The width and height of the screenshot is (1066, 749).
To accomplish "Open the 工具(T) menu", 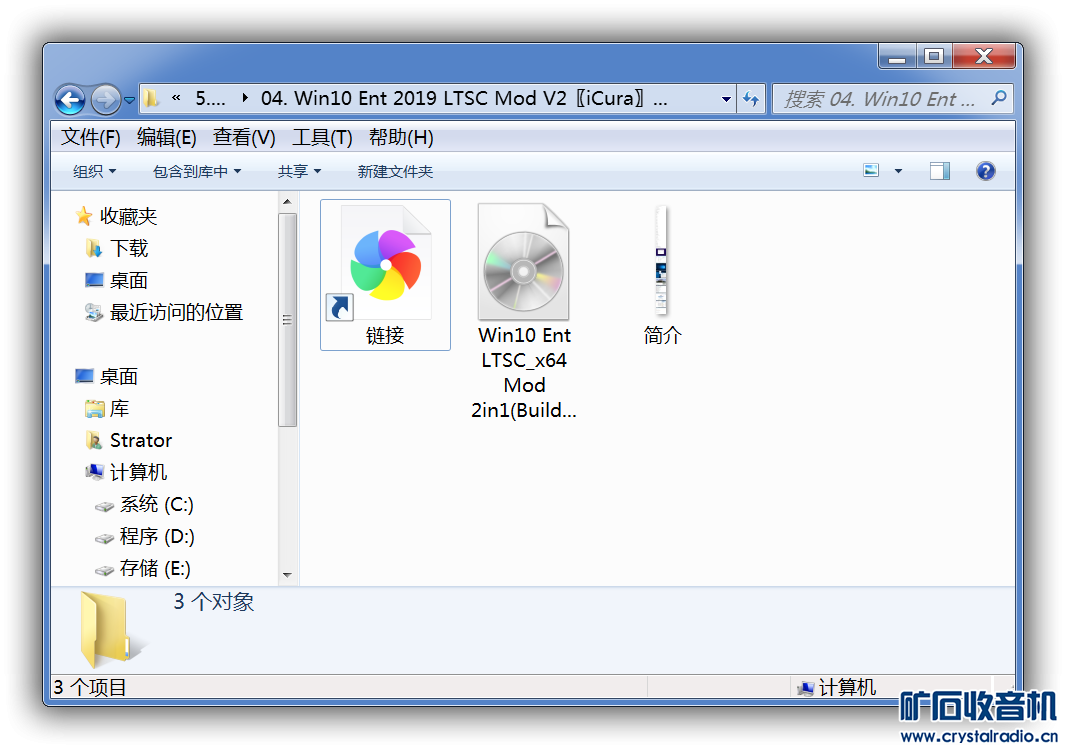I will click(x=322, y=137).
